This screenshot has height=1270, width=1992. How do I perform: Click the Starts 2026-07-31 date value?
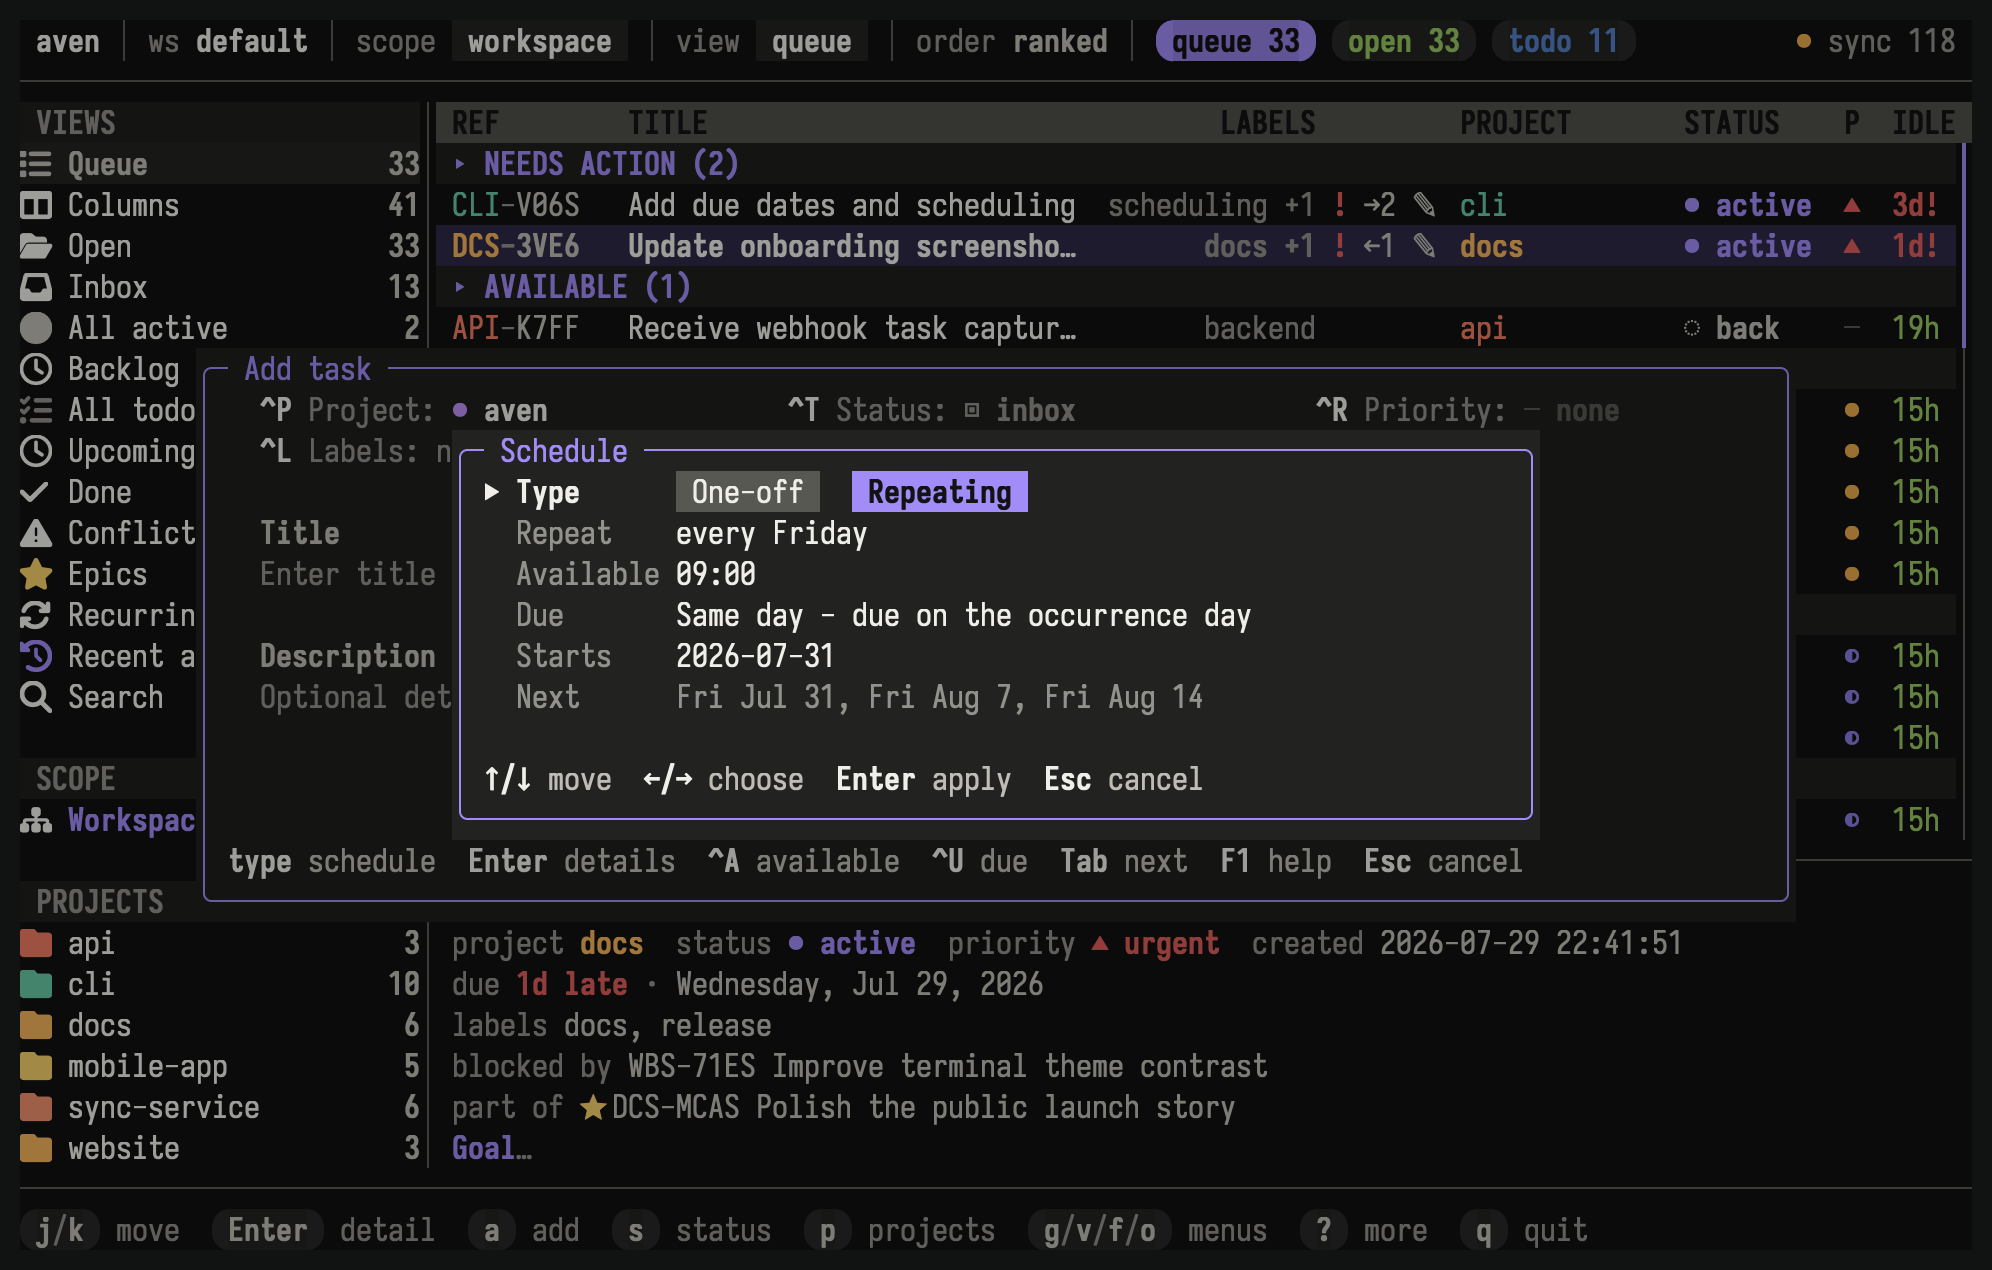point(755,656)
